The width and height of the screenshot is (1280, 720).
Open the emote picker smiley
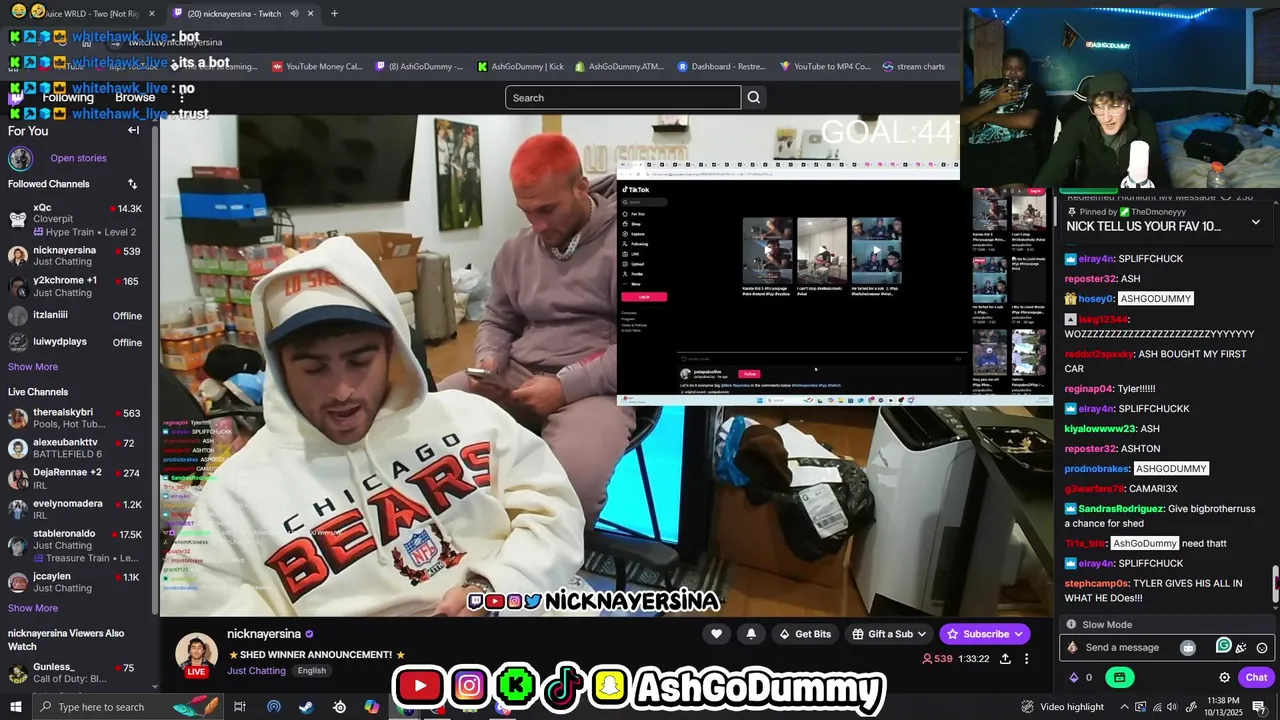tap(1262, 648)
